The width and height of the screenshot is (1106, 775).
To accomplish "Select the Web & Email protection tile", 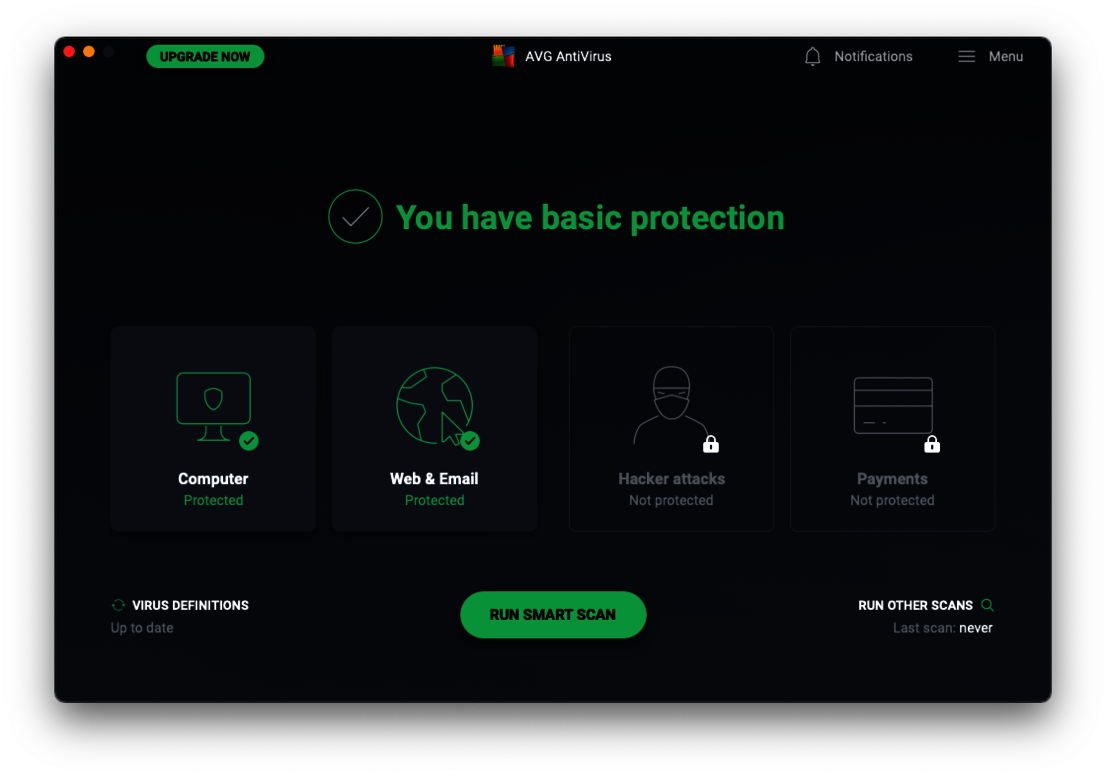I will (434, 428).
